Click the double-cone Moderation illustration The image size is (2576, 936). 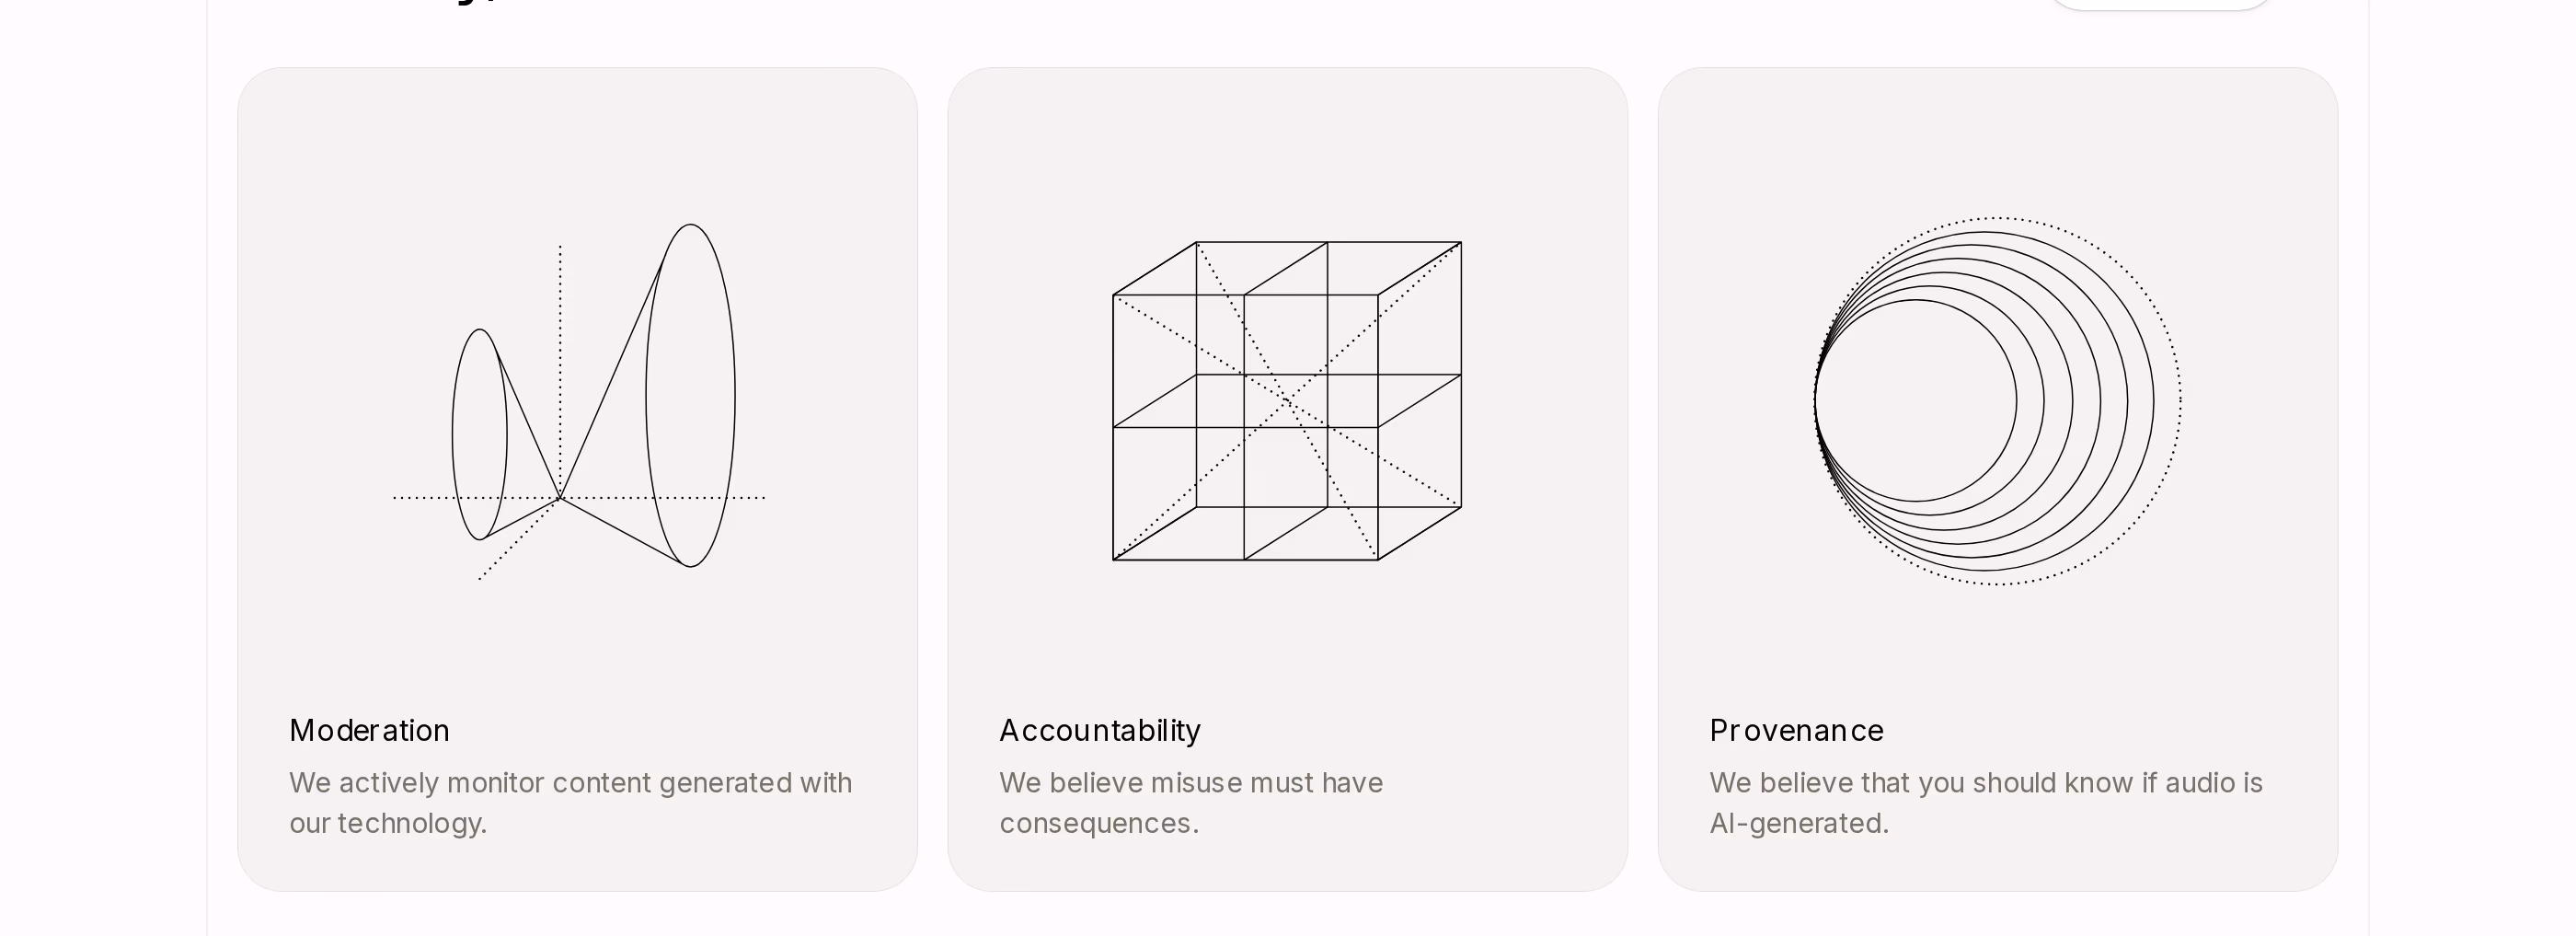pos(579,401)
